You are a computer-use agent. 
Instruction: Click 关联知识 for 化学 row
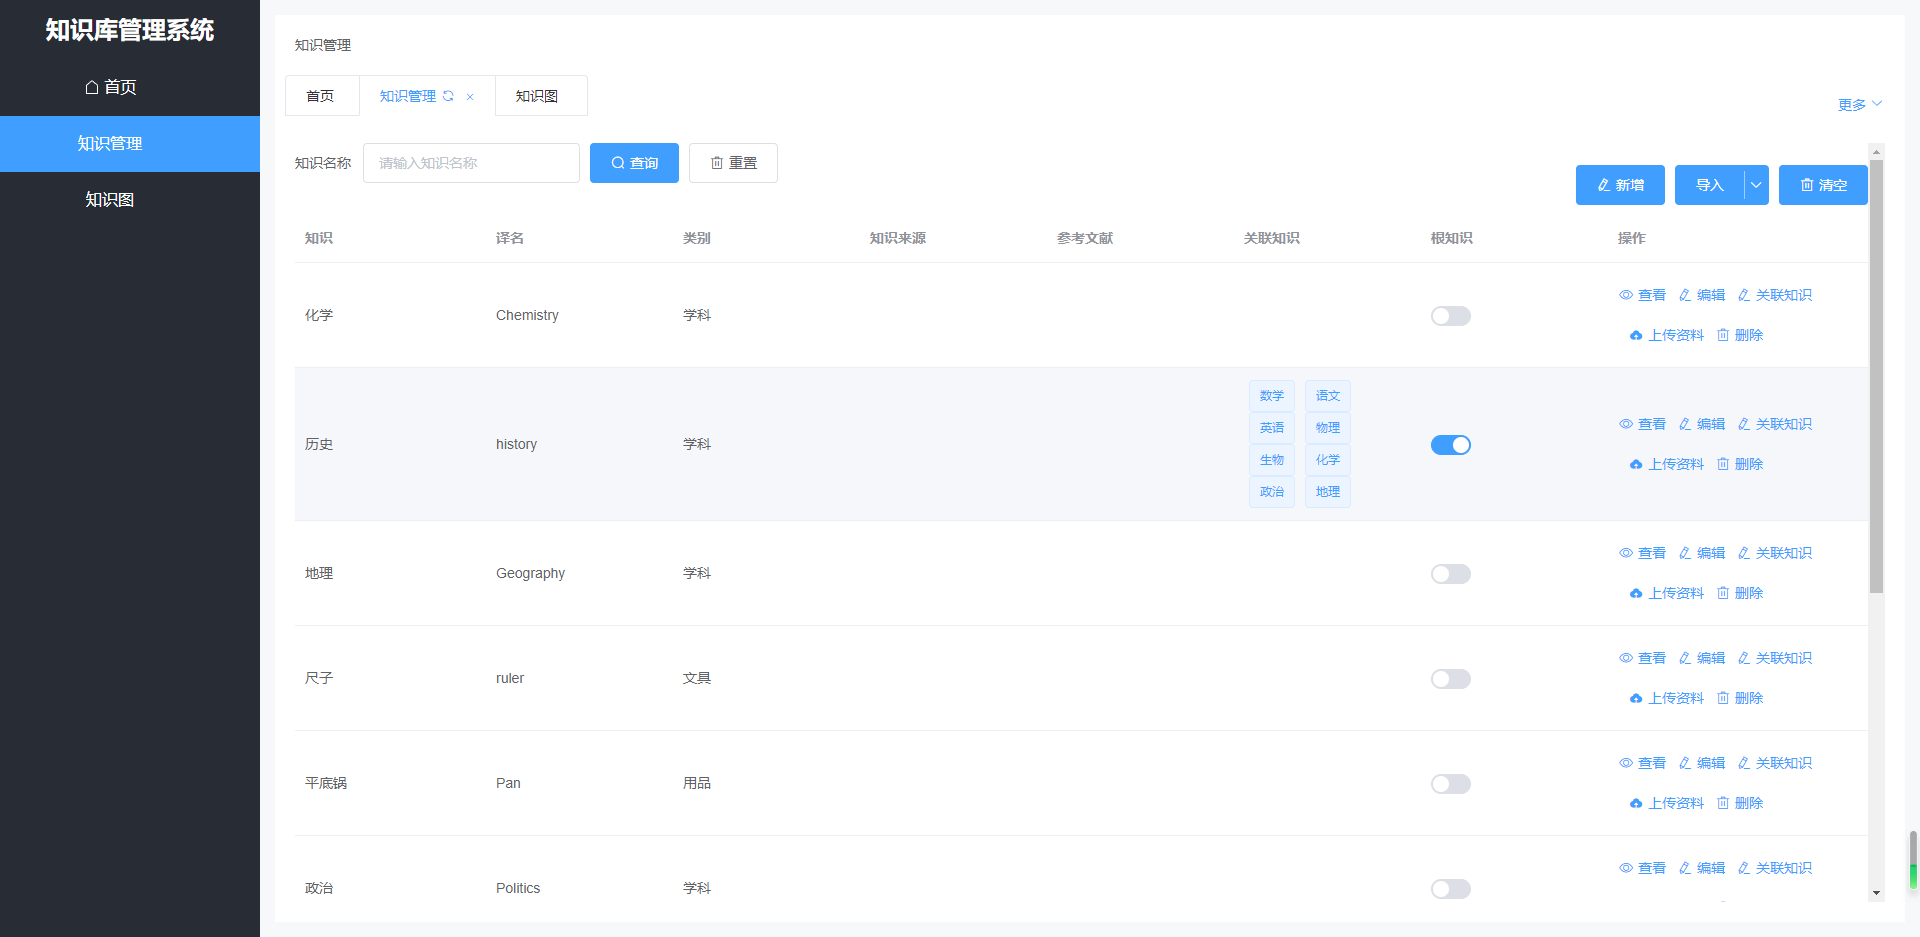1775,295
